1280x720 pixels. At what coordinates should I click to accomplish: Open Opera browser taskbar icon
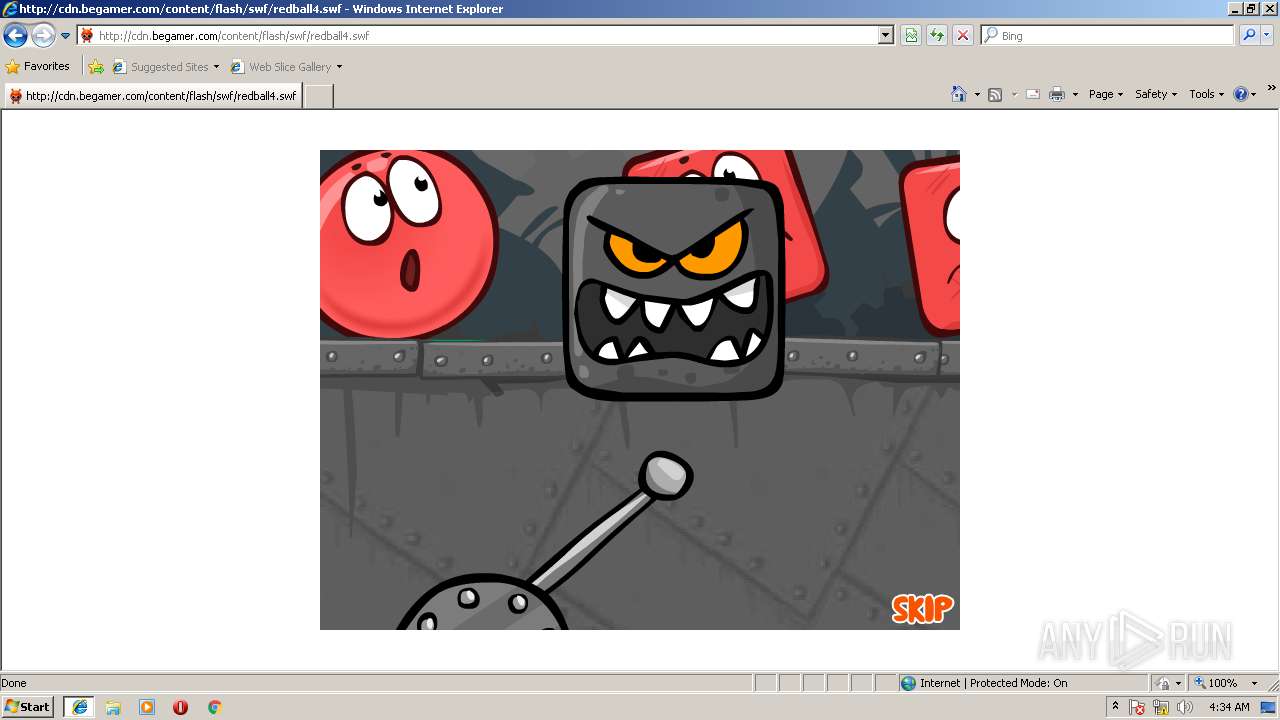point(180,707)
